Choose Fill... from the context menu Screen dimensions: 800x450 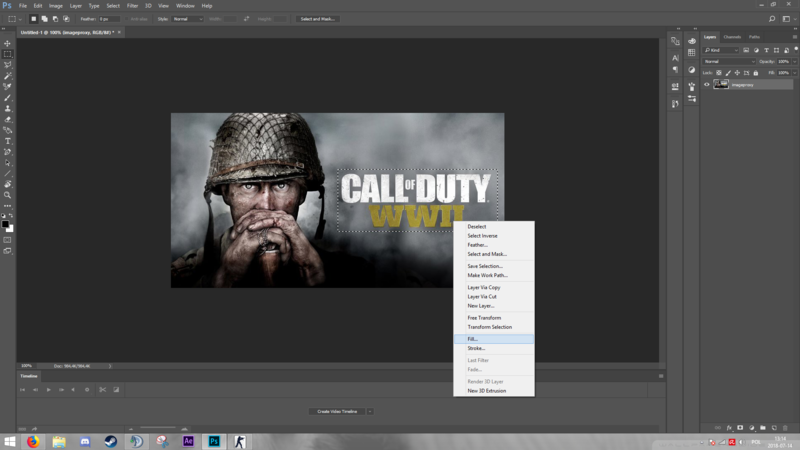(x=473, y=339)
